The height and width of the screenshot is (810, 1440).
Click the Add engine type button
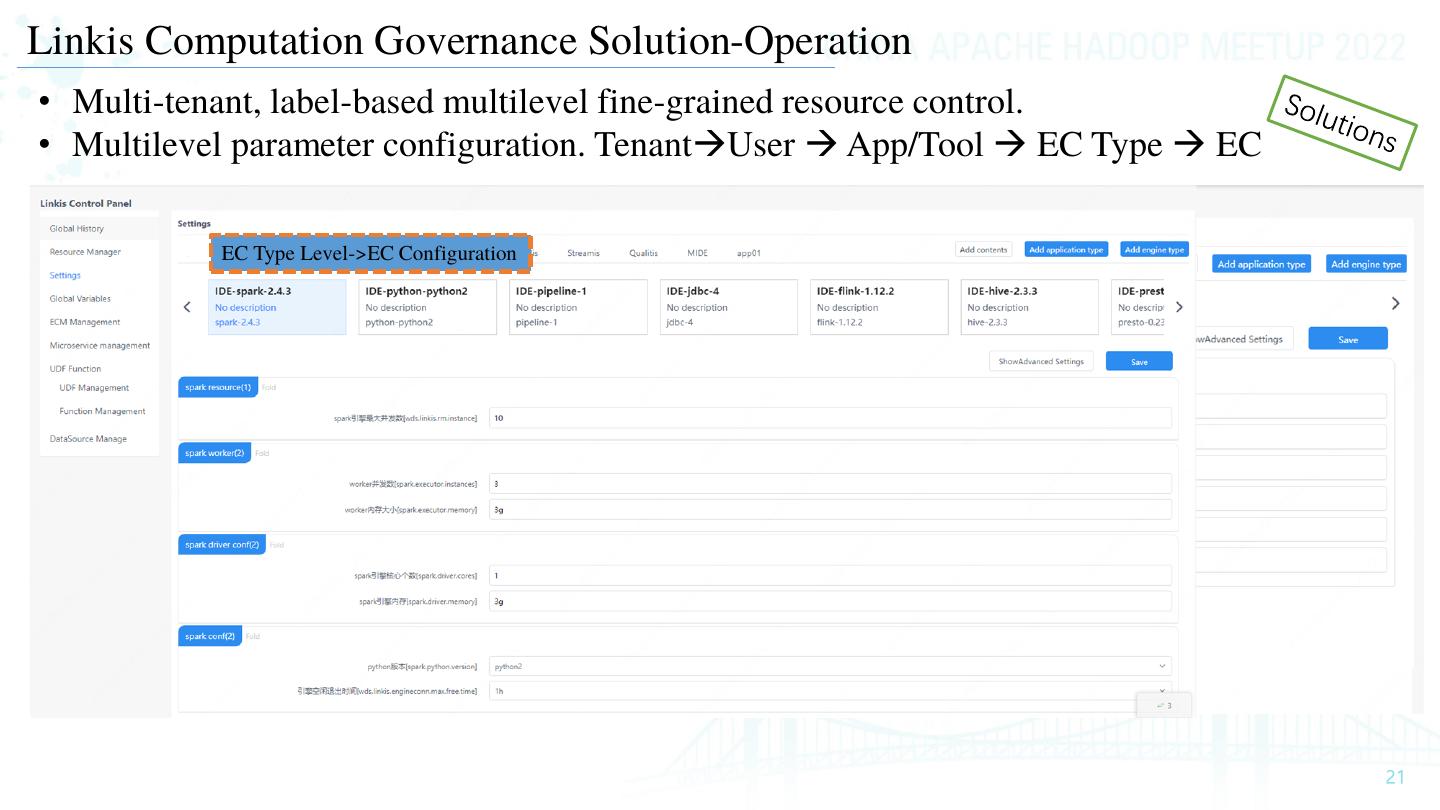1154,250
